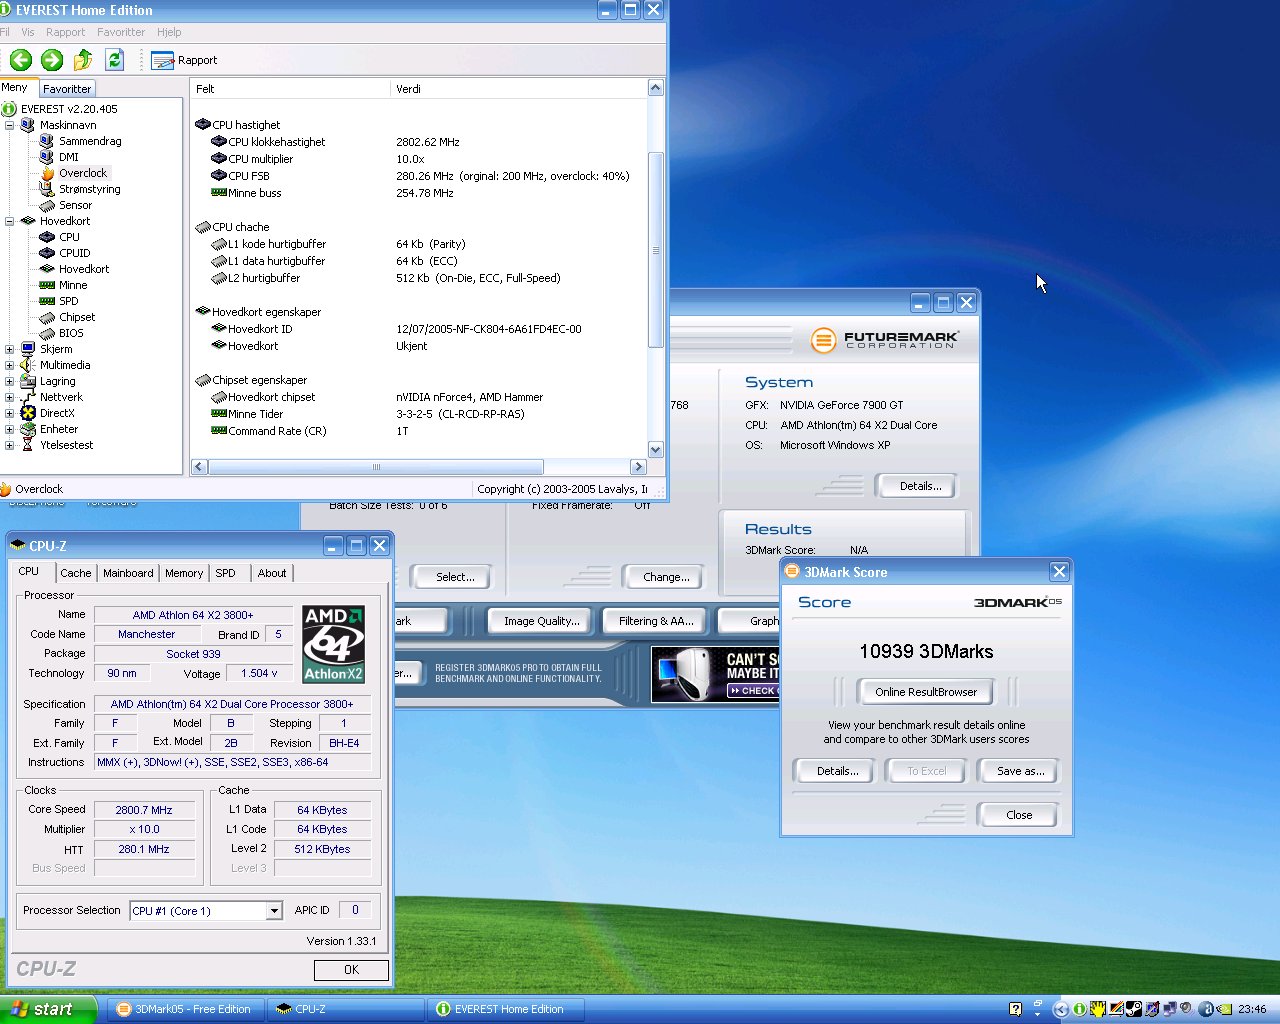Click the Refresh icon in EVEREST toolbar
Image resolution: width=1280 pixels, height=1024 pixels.
coord(115,60)
